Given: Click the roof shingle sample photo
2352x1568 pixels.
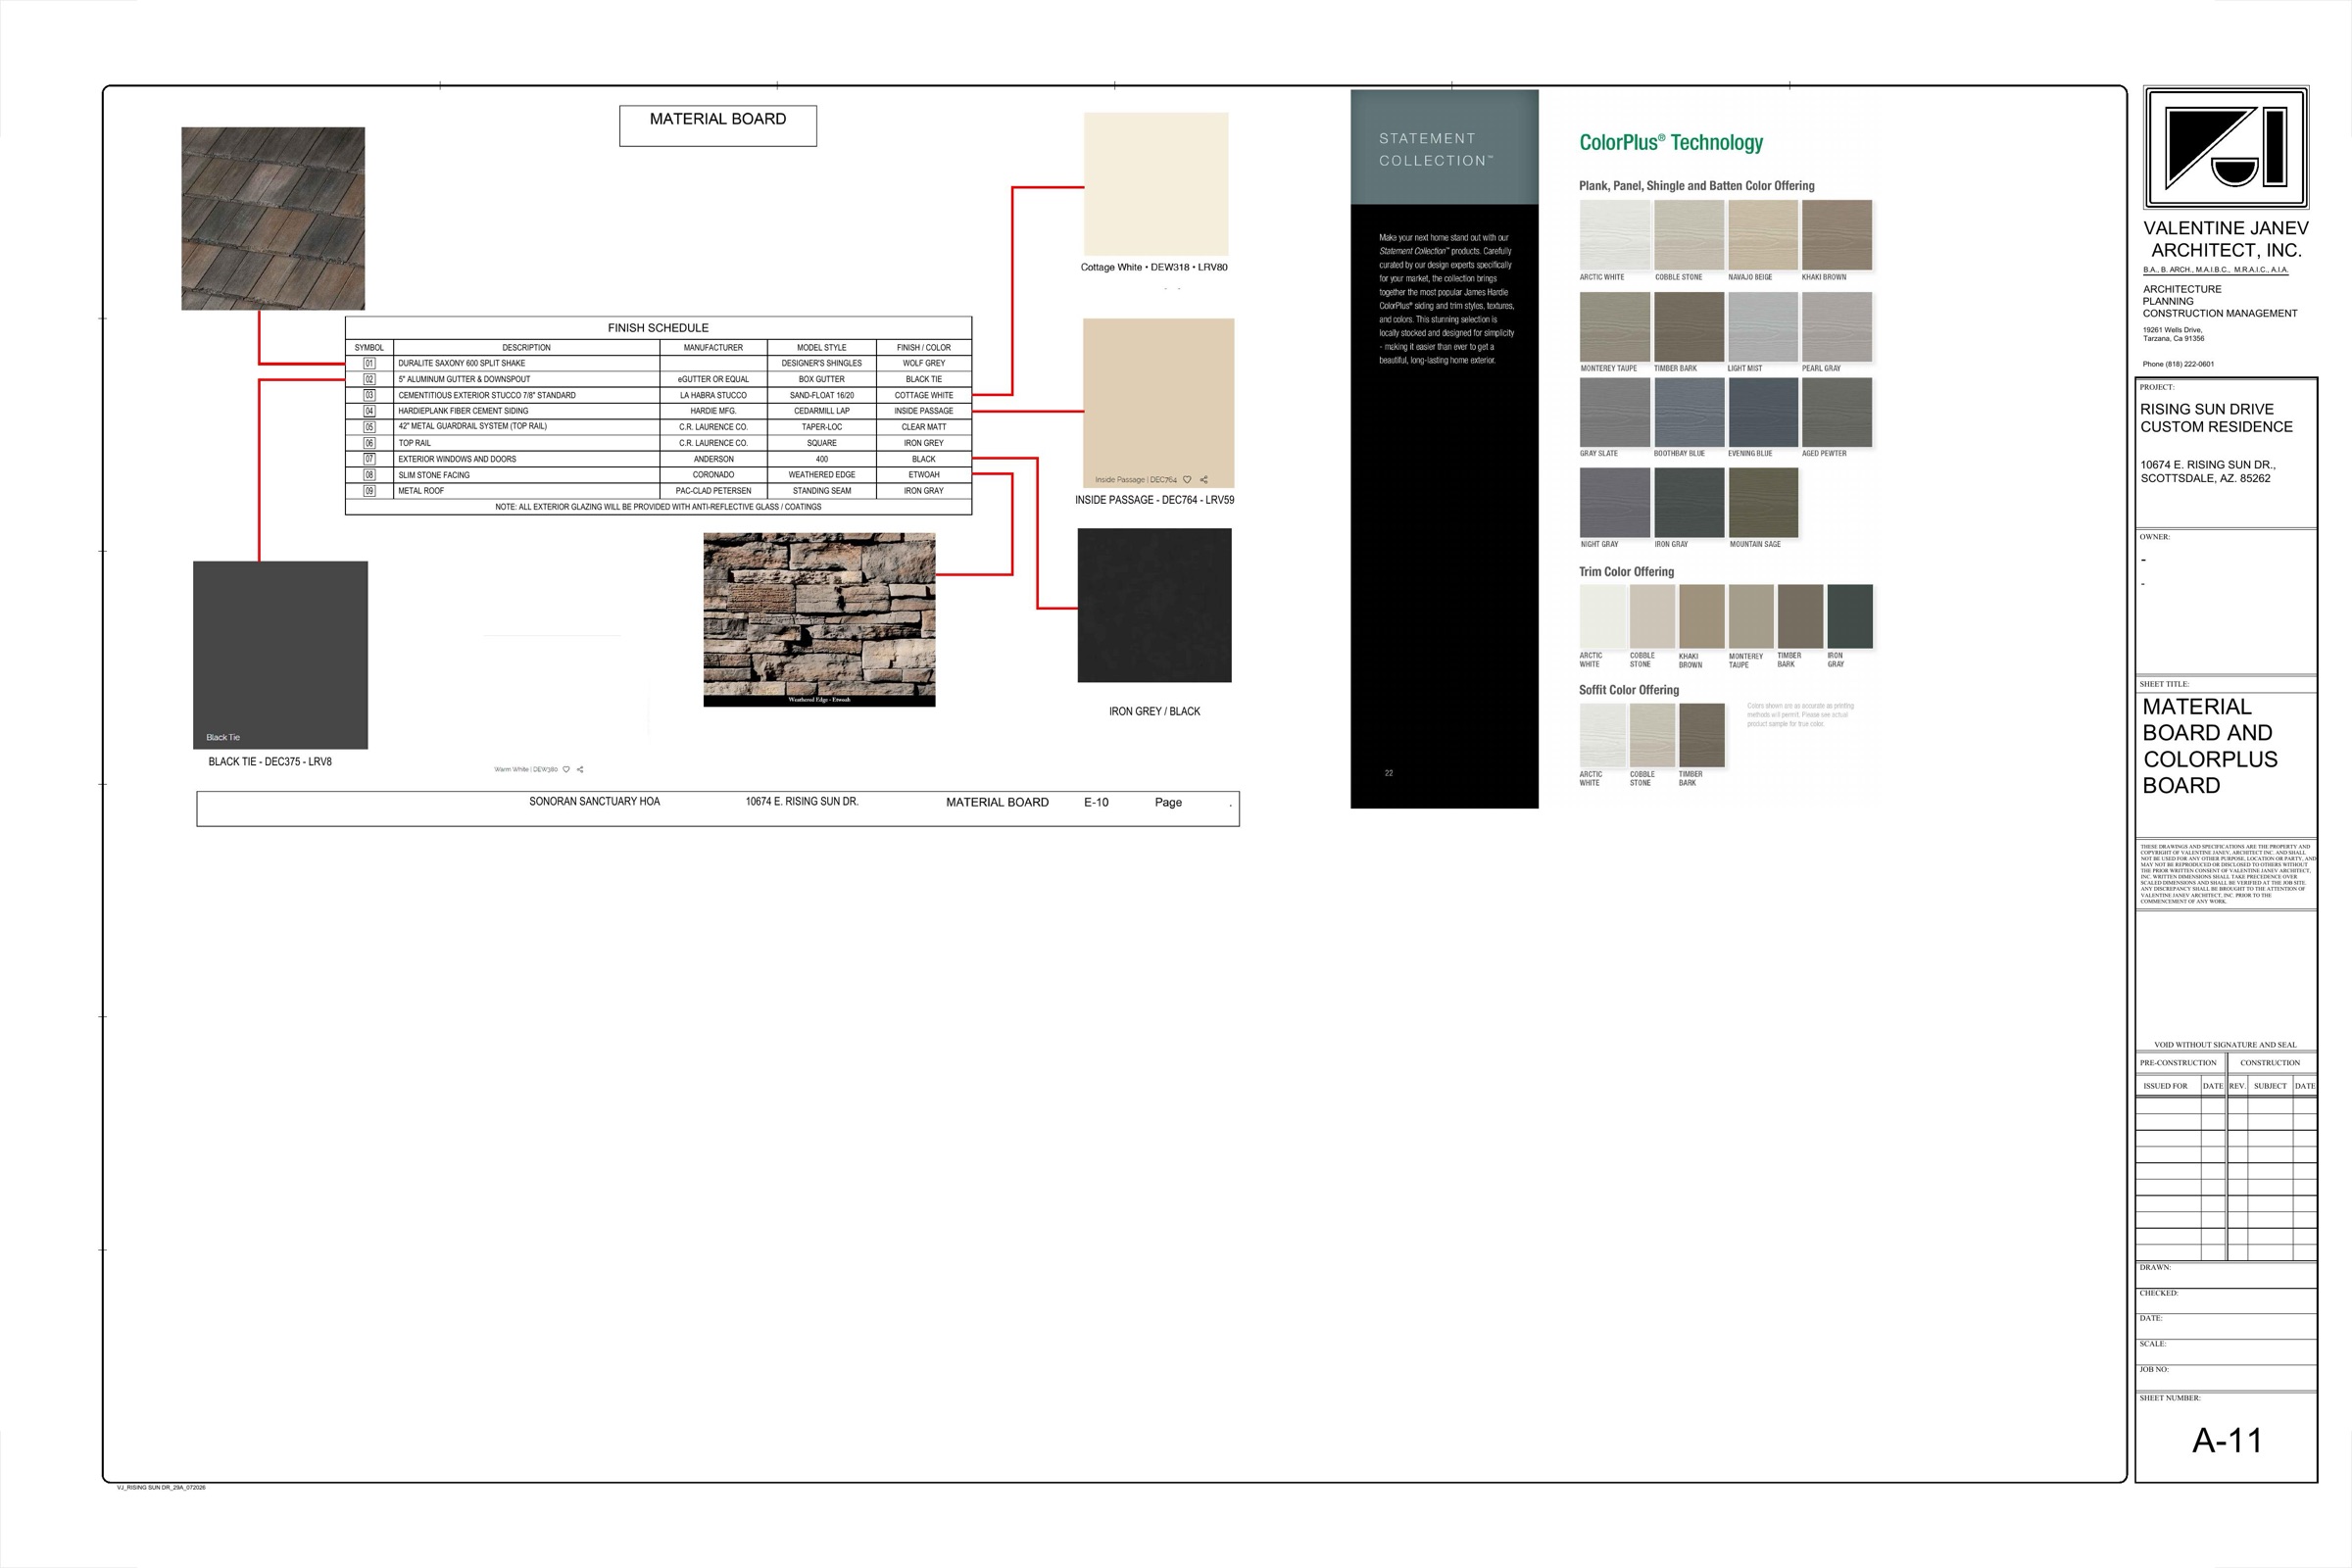Looking at the screenshot, I should click(273, 218).
